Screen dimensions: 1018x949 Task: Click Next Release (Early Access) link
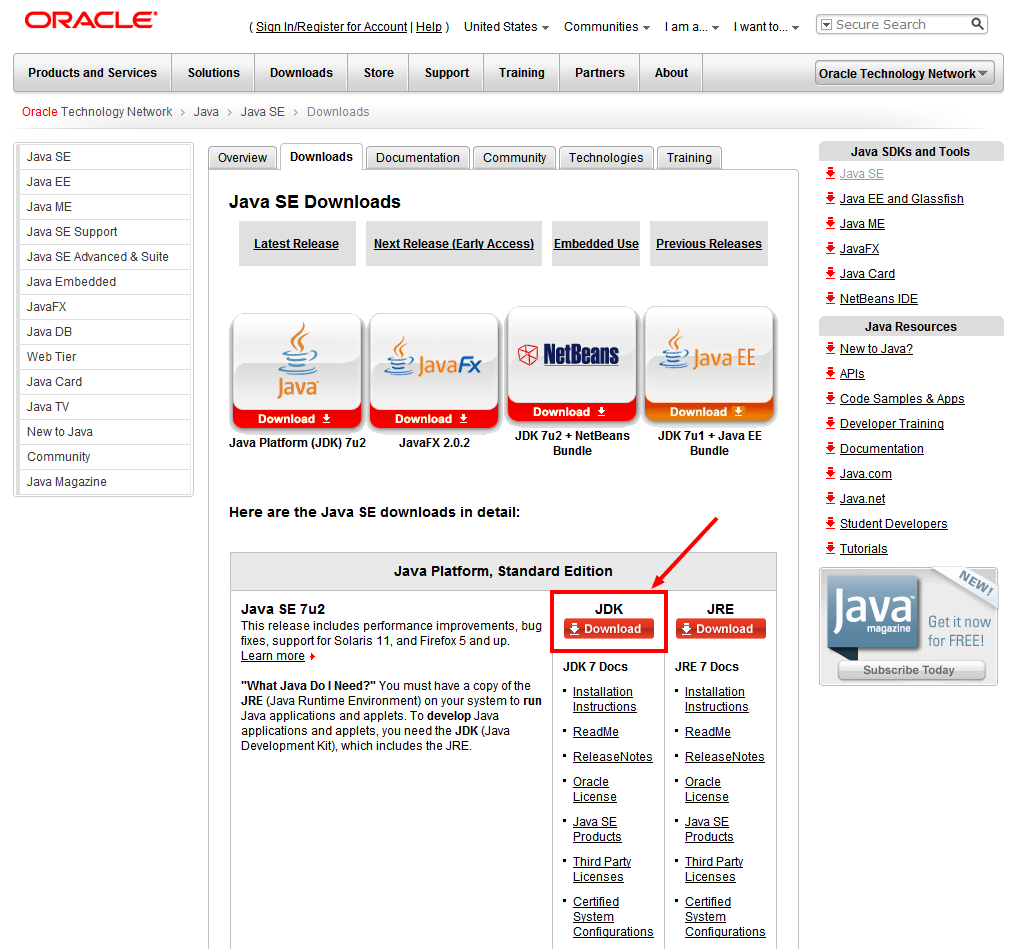454,243
